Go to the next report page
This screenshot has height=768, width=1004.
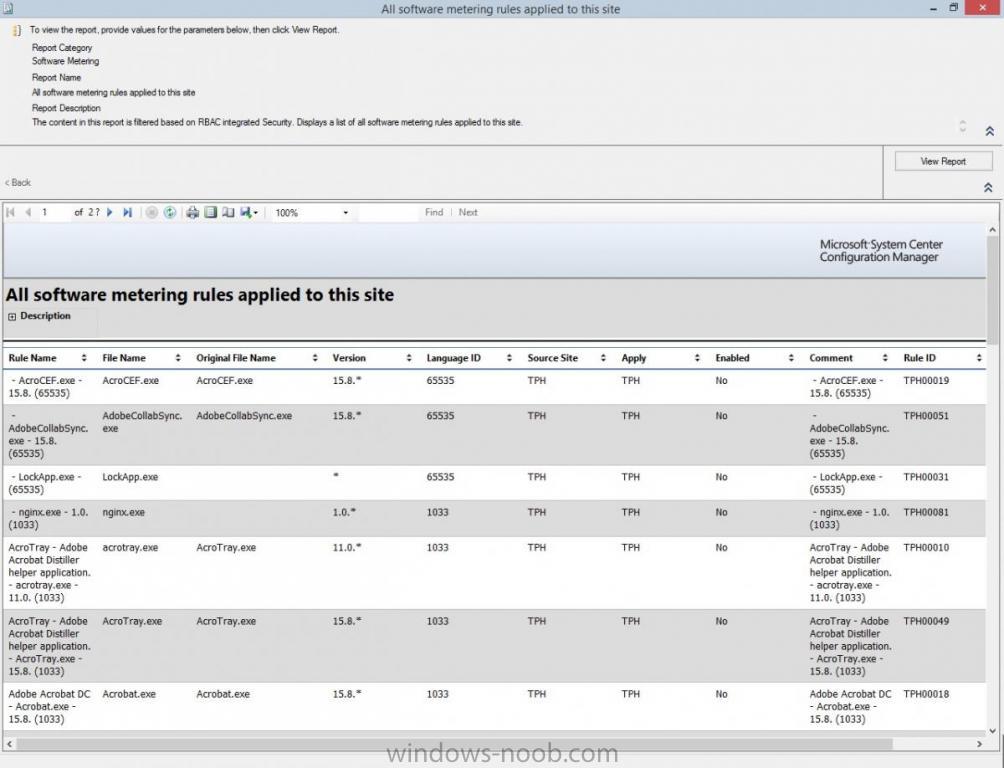[109, 212]
